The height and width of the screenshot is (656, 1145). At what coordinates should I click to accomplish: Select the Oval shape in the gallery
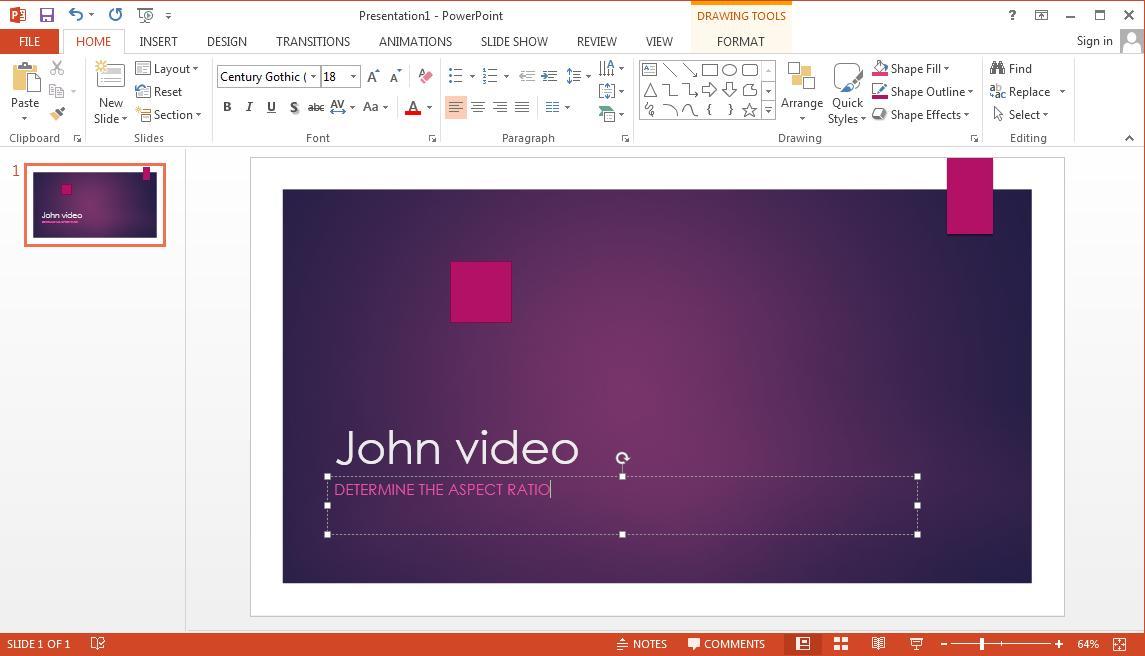click(x=729, y=70)
